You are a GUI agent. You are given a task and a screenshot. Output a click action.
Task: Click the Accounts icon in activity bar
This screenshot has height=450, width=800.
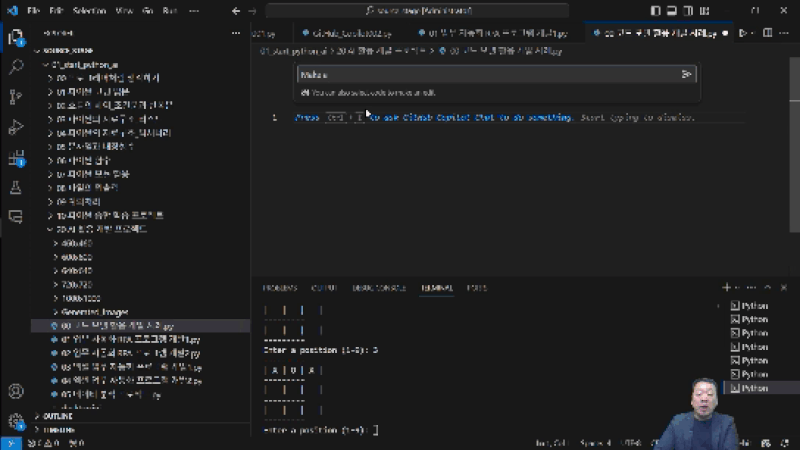[15, 391]
